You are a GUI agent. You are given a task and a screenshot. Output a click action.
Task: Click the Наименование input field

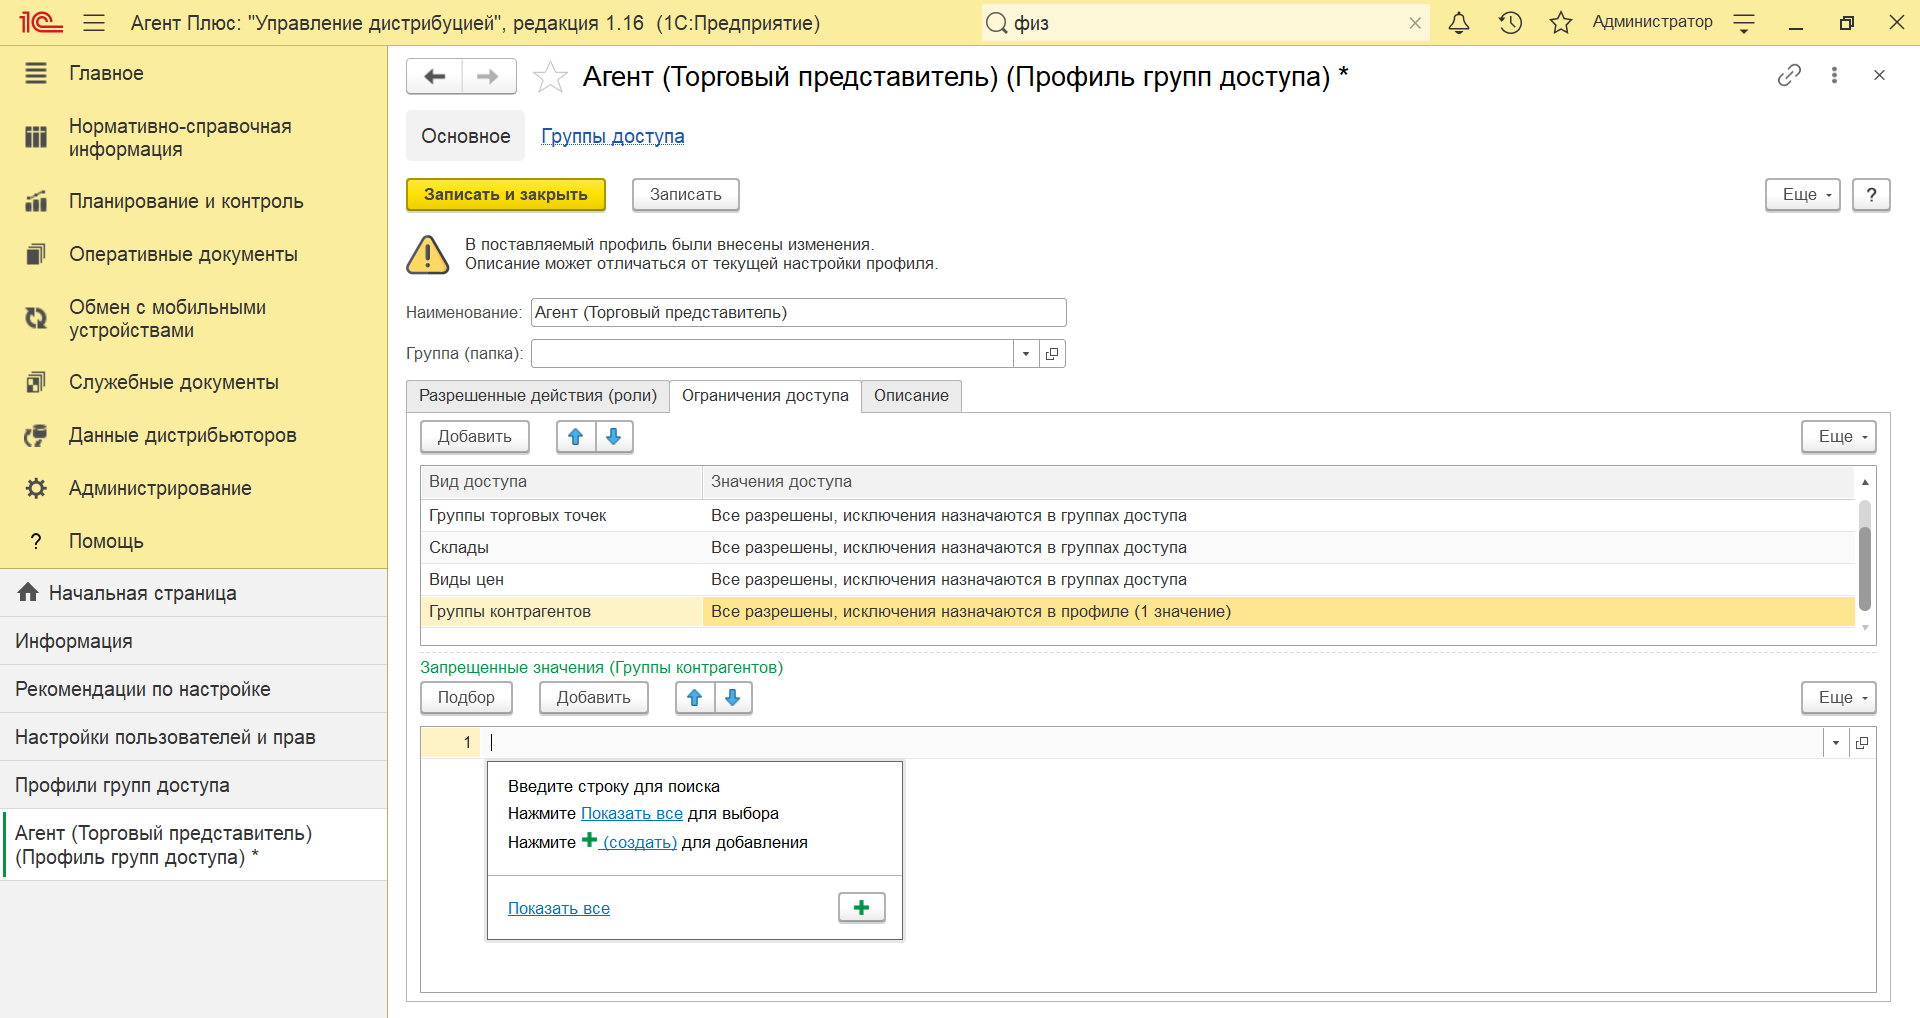tap(799, 313)
